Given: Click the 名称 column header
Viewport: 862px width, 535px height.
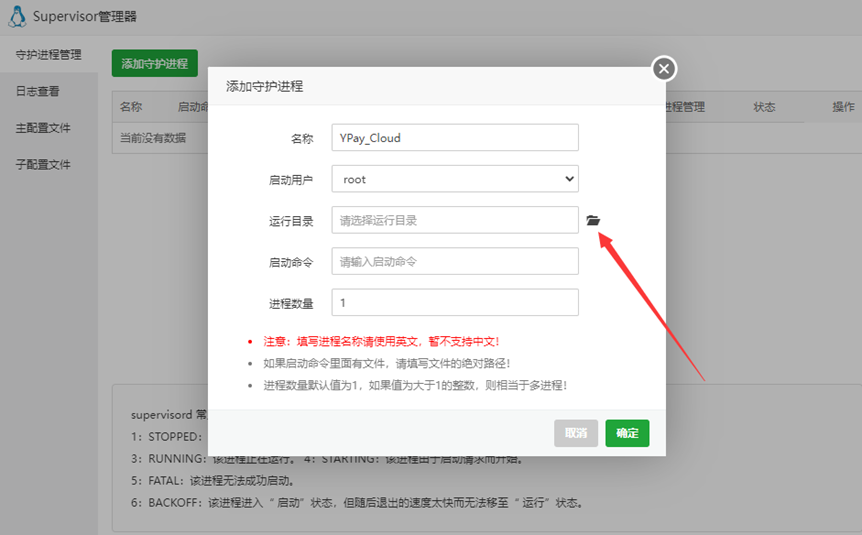Looking at the screenshot, I should coord(131,107).
